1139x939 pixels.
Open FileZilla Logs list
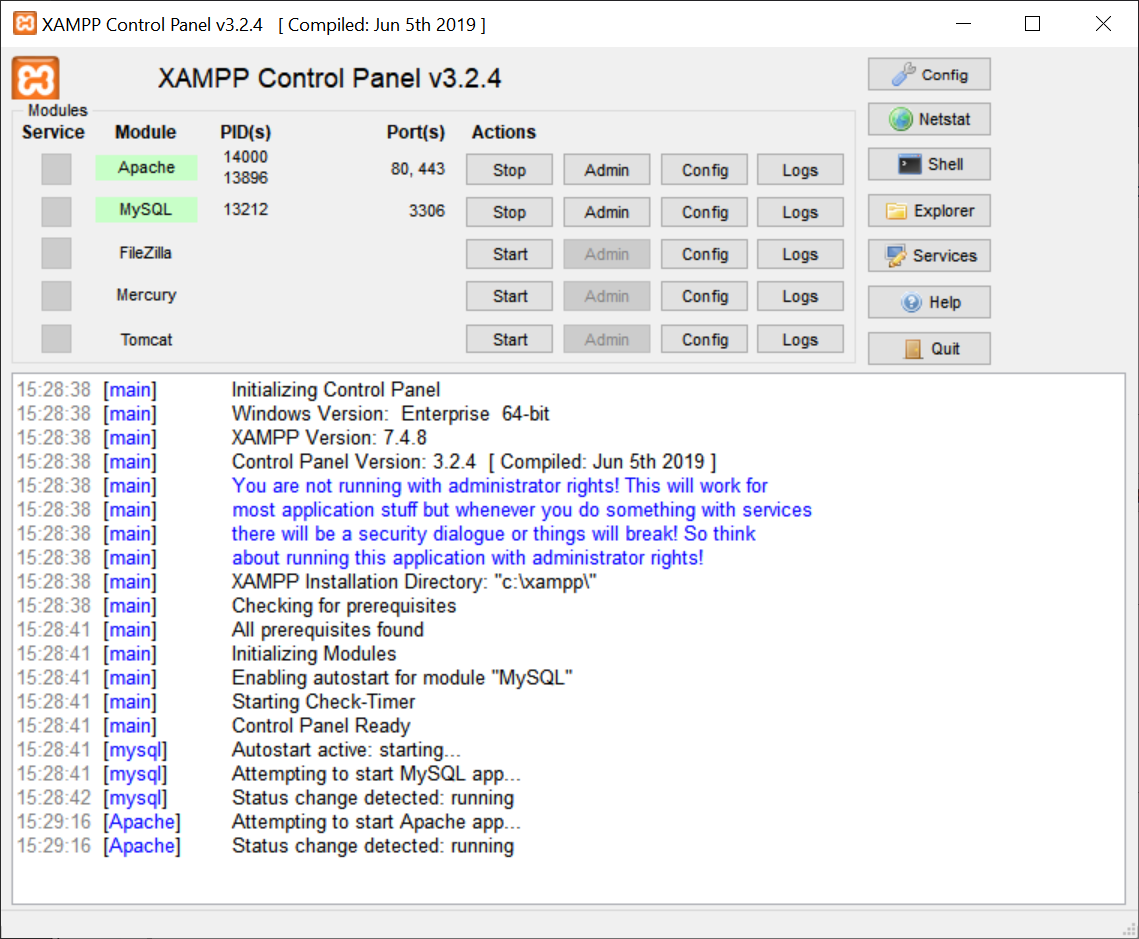coord(800,254)
